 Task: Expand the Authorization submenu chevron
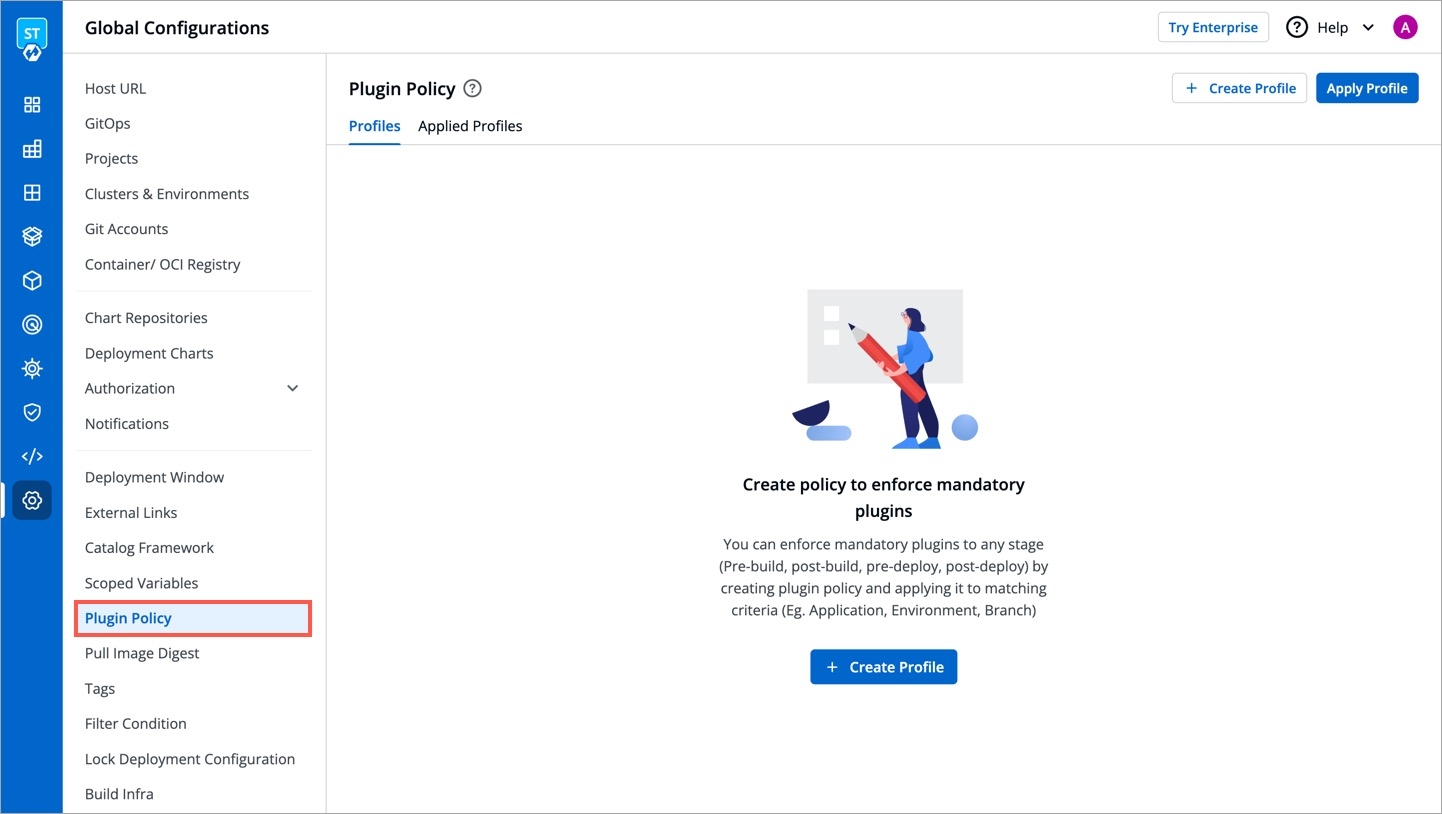click(293, 388)
